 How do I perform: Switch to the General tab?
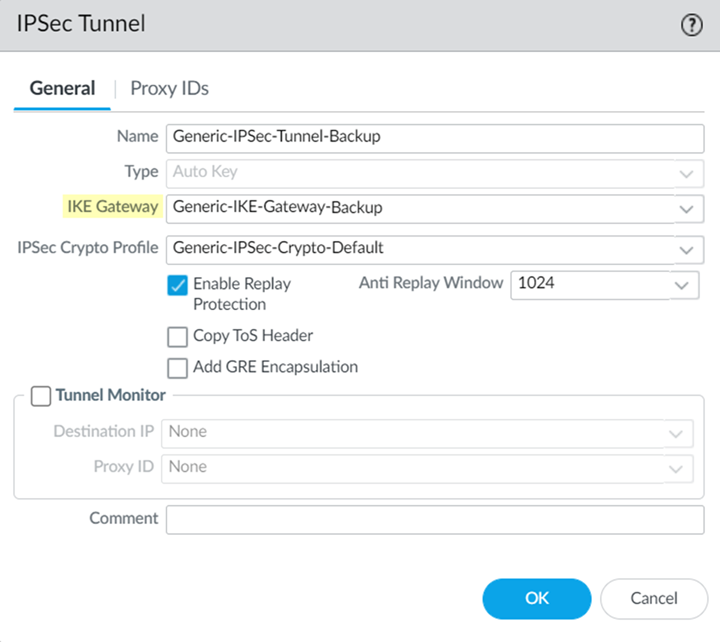pos(62,88)
